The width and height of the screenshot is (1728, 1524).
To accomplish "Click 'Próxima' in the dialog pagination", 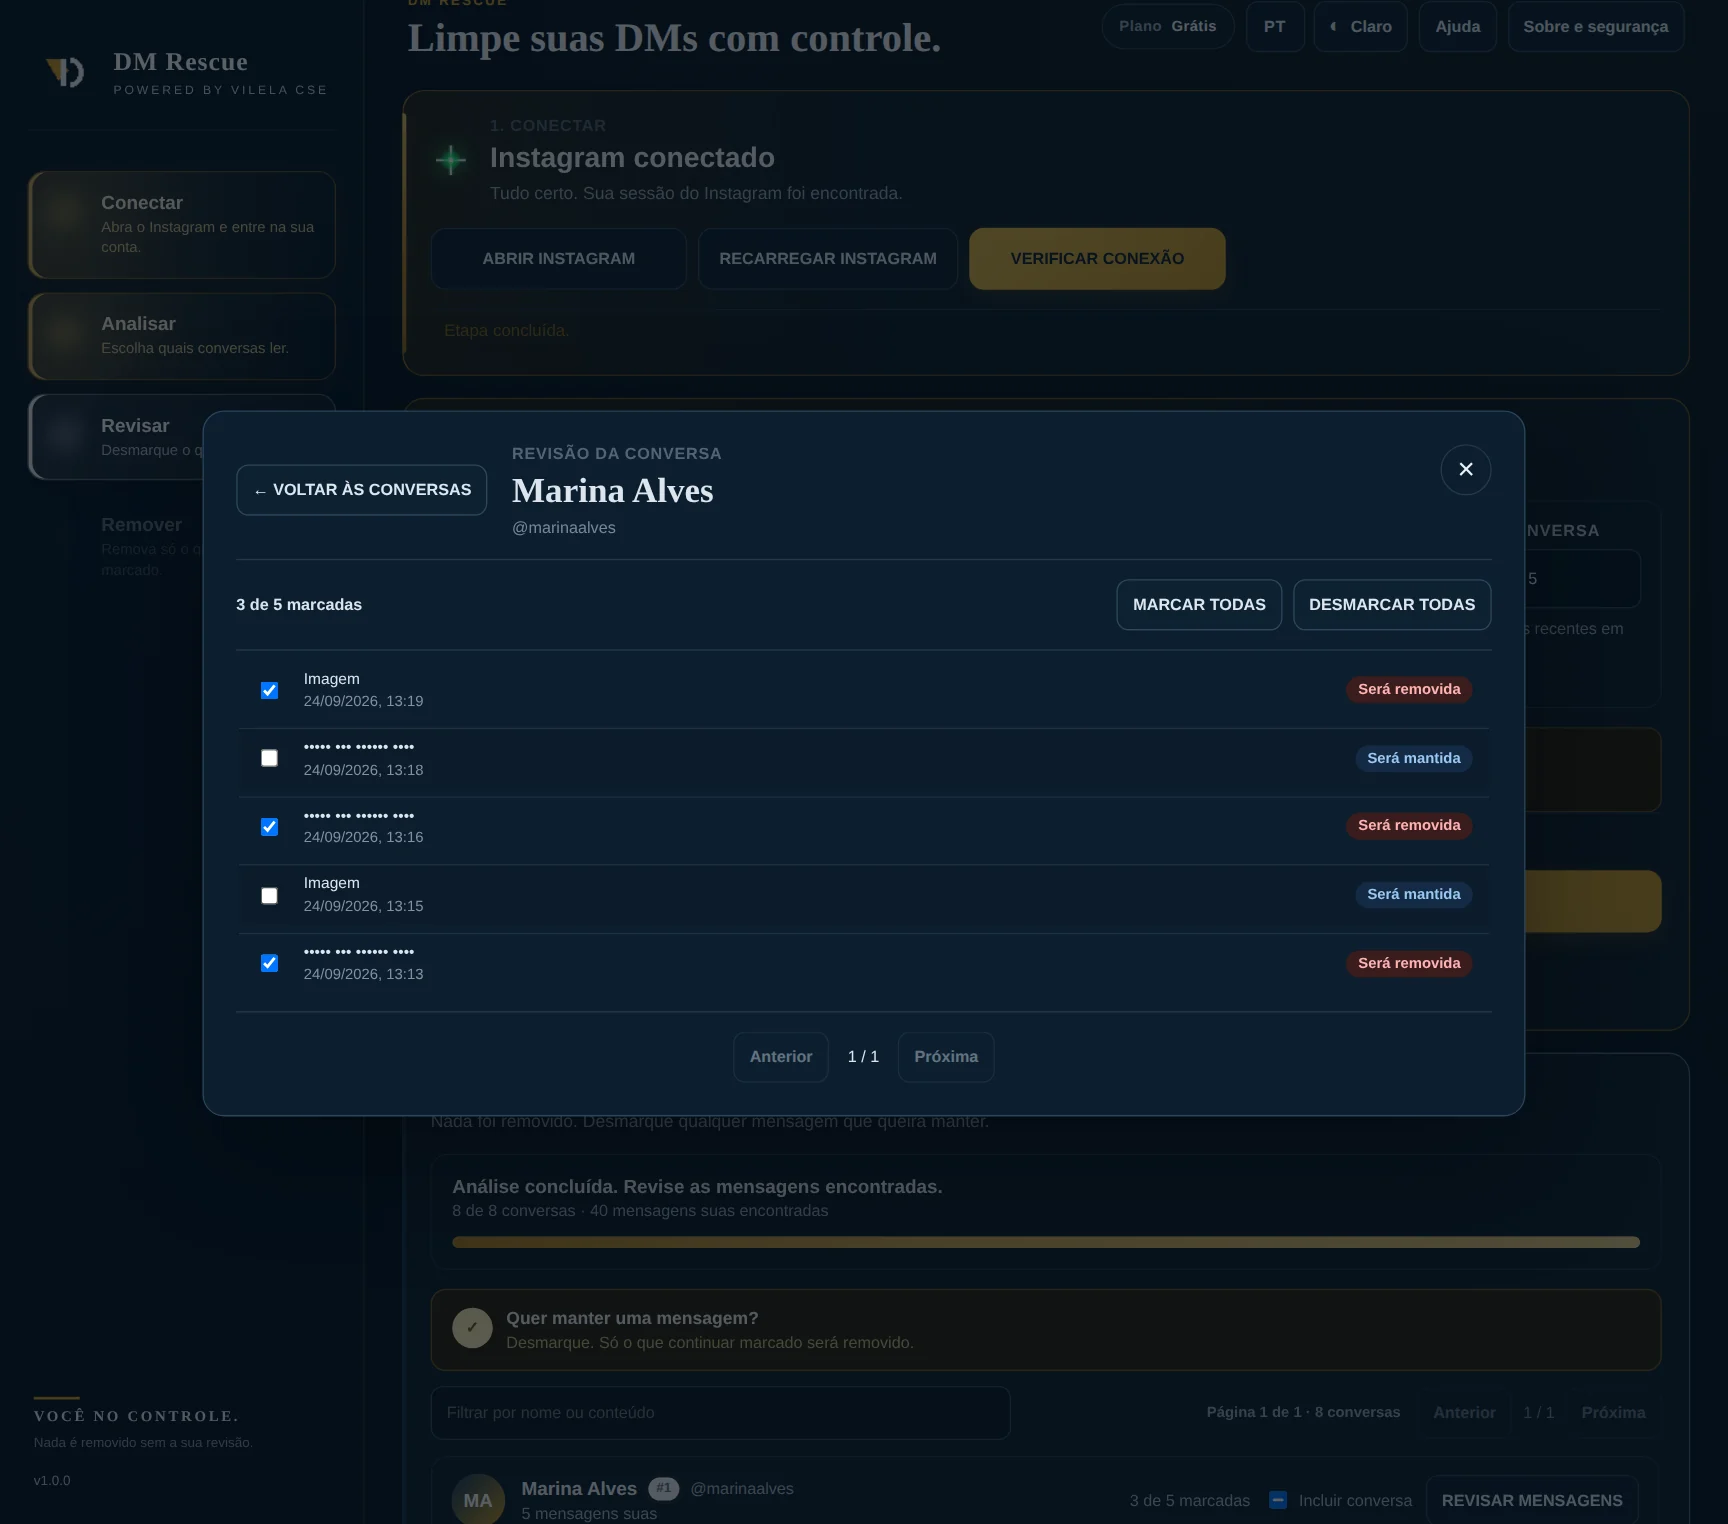I will tap(946, 1057).
